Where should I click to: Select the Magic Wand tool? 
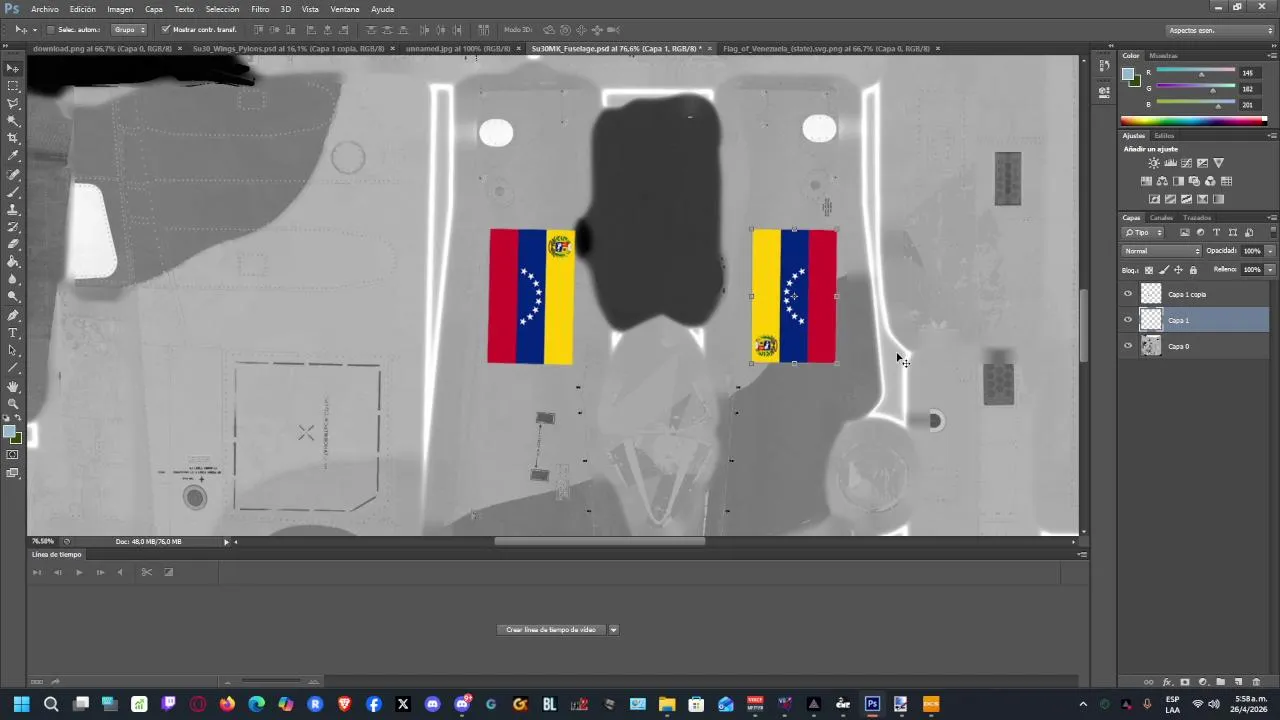tap(13, 121)
